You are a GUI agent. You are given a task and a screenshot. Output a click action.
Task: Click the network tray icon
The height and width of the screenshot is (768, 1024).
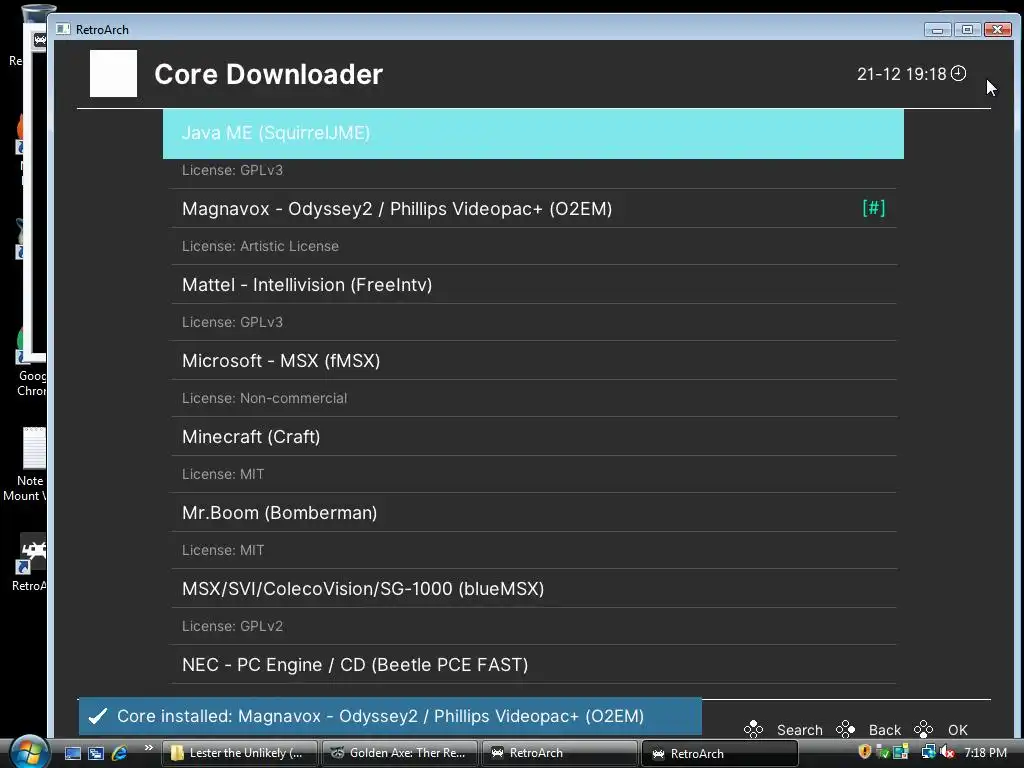(x=927, y=752)
